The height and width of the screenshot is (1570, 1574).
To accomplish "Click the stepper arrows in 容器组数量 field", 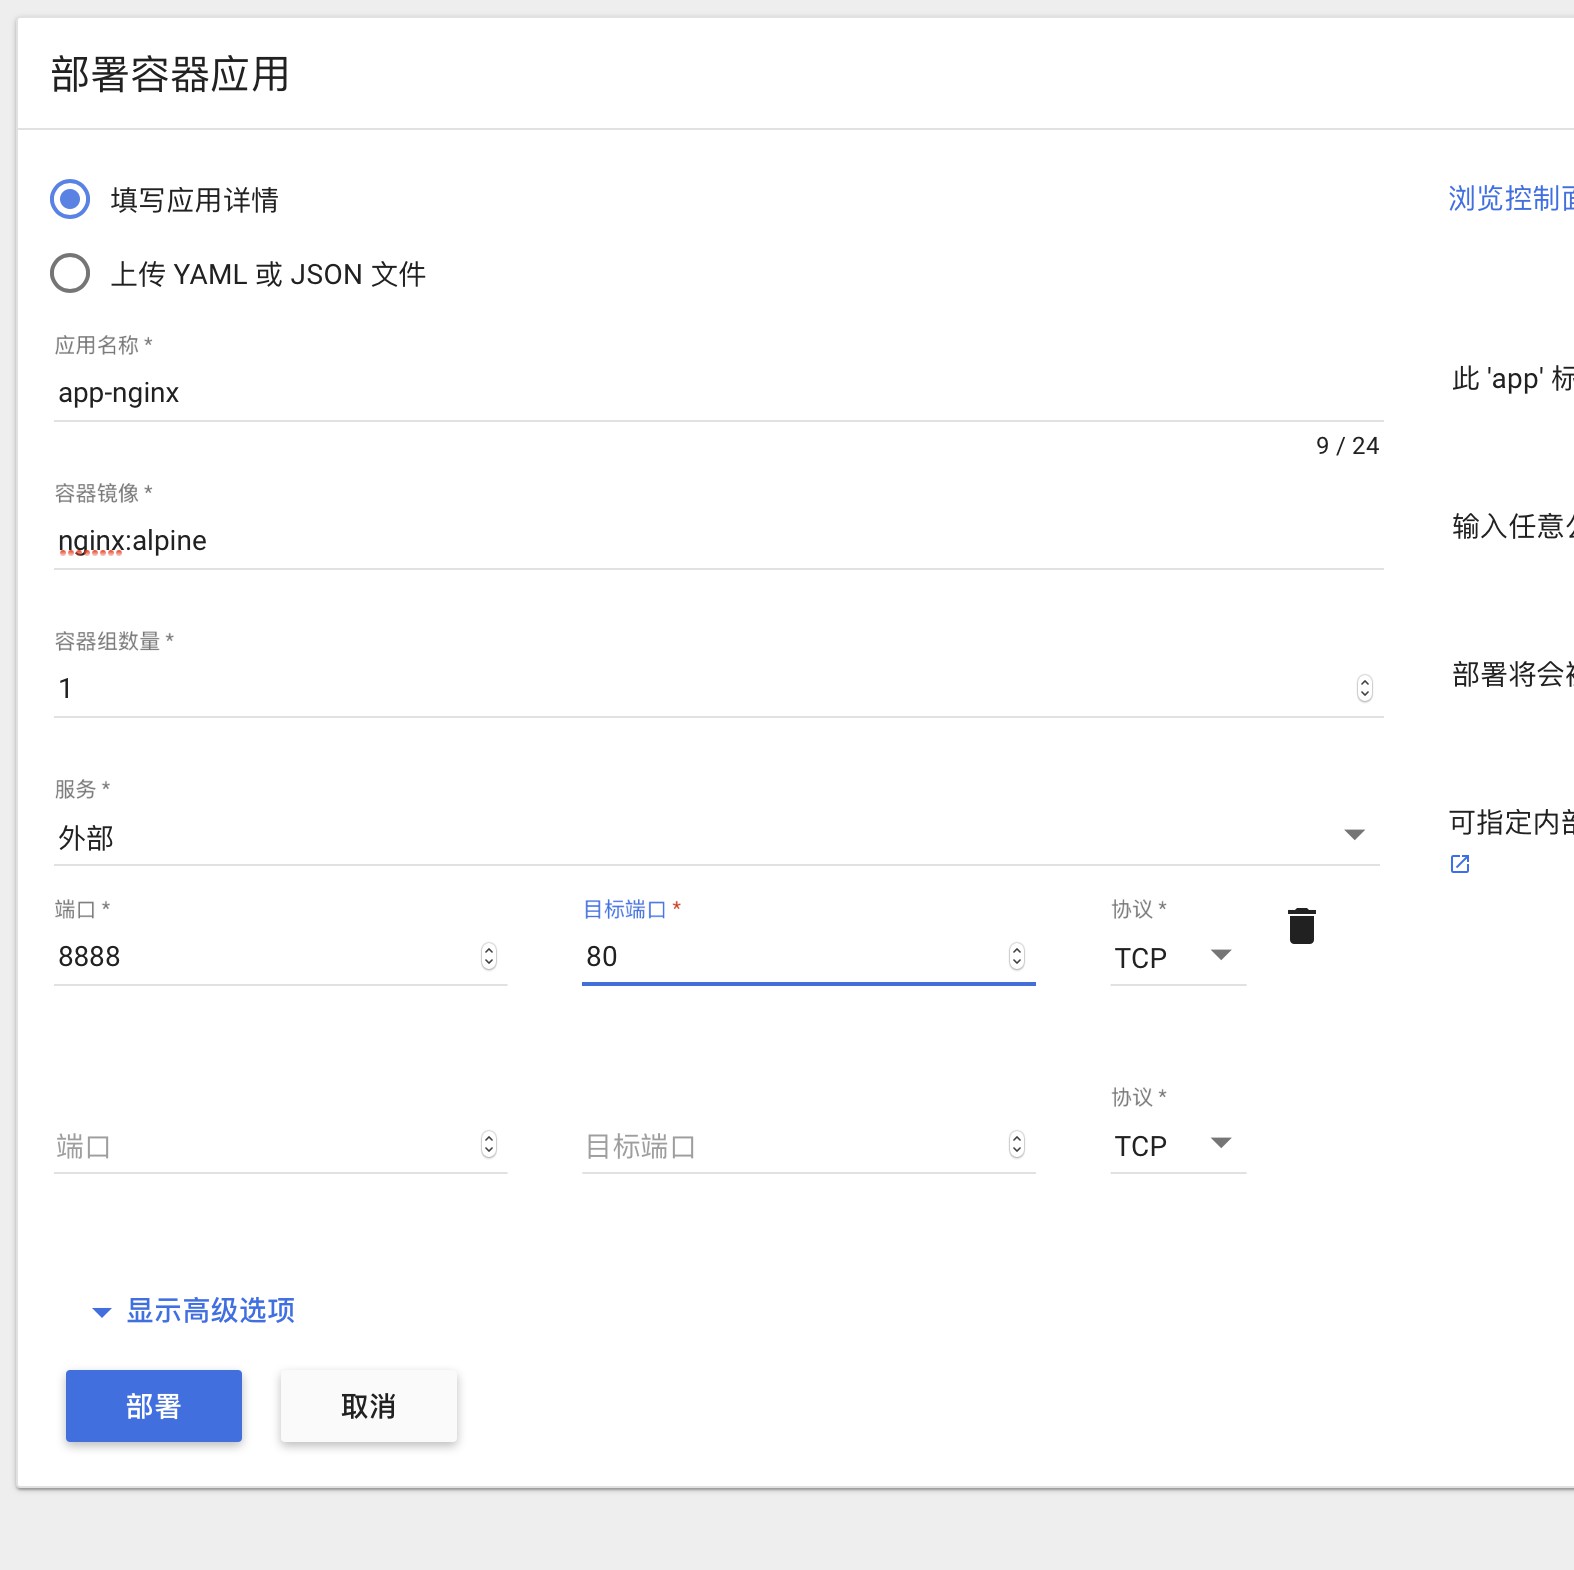I will 1364,688.
